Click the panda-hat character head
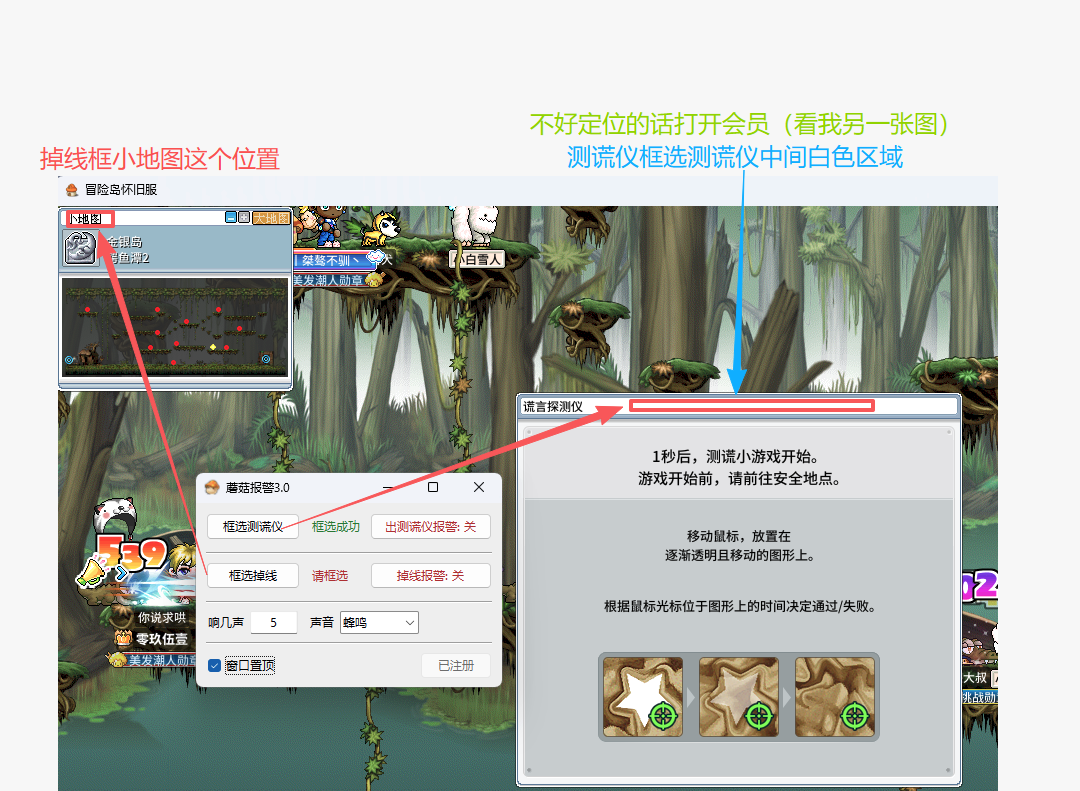1080x791 pixels. (x=114, y=515)
